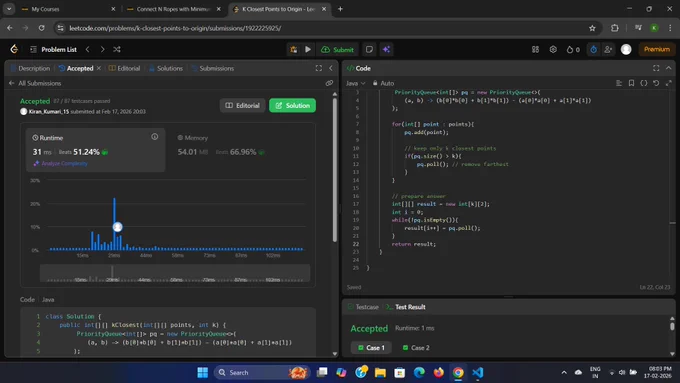The height and width of the screenshot is (383, 680).
Task: Open the debugger icon beside Run
Action: pyautogui.click(x=294, y=49)
